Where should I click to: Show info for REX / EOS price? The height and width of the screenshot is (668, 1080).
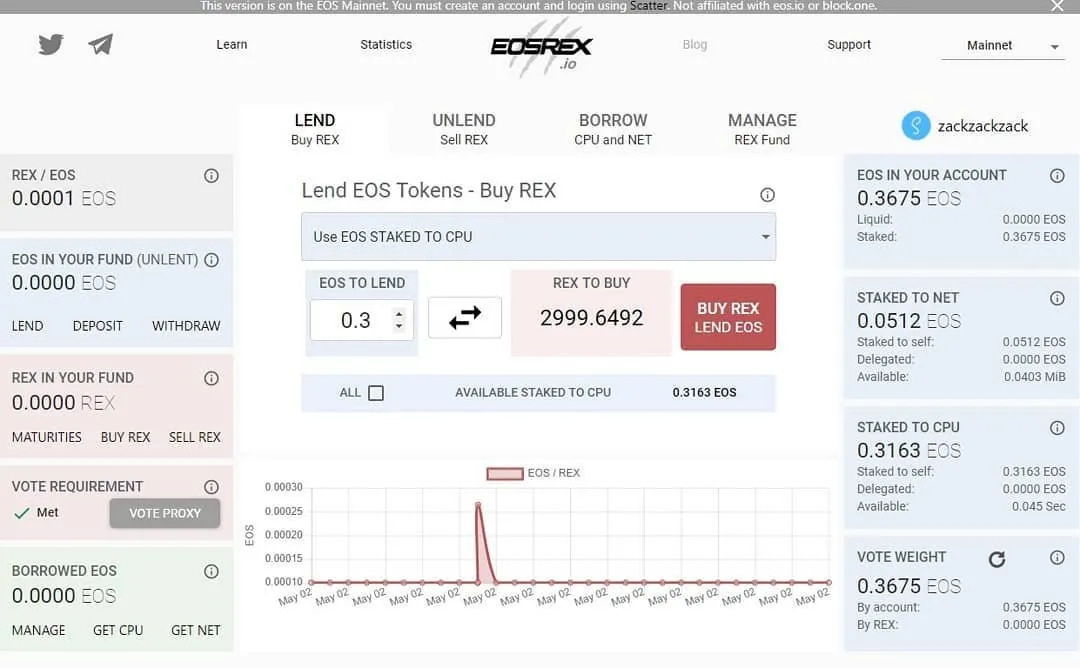(x=211, y=176)
